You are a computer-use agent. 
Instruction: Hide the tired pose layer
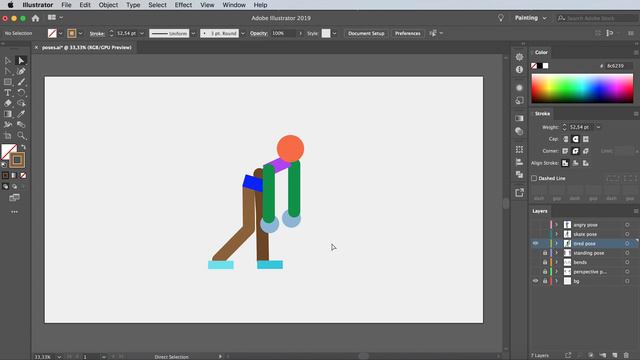point(536,244)
